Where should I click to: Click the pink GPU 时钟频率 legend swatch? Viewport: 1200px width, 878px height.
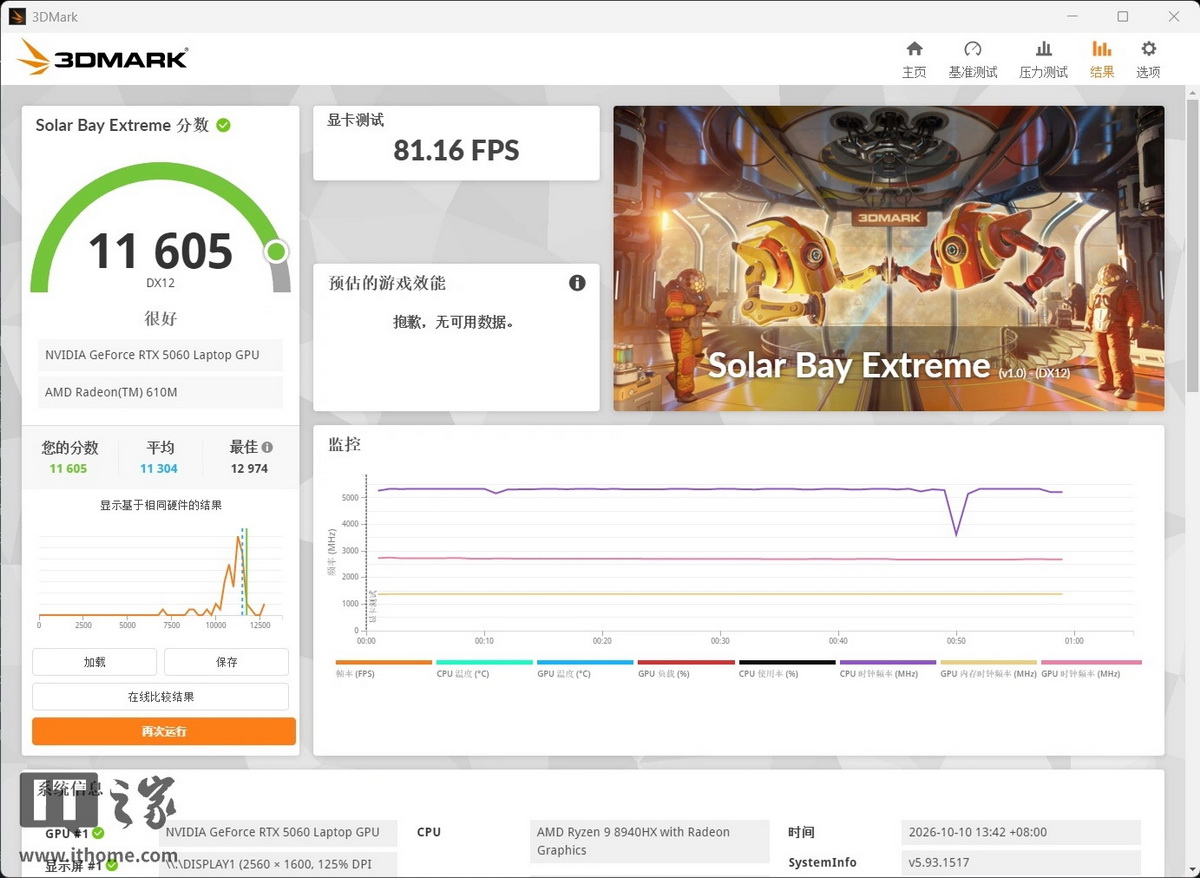pyautogui.click(x=1091, y=662)
